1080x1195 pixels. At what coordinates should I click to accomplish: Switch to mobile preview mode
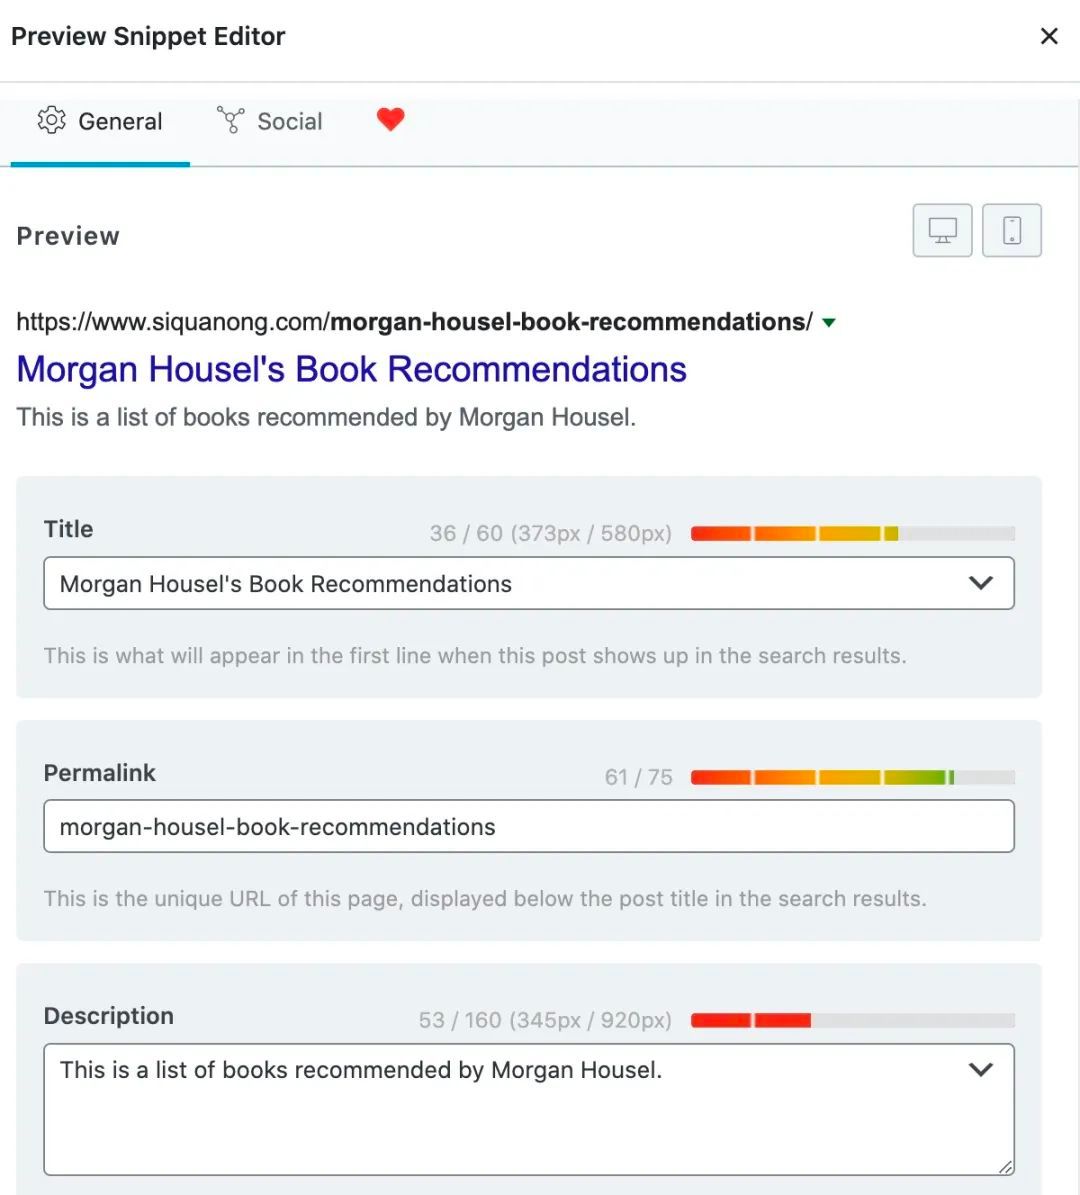click(1012, 230)
